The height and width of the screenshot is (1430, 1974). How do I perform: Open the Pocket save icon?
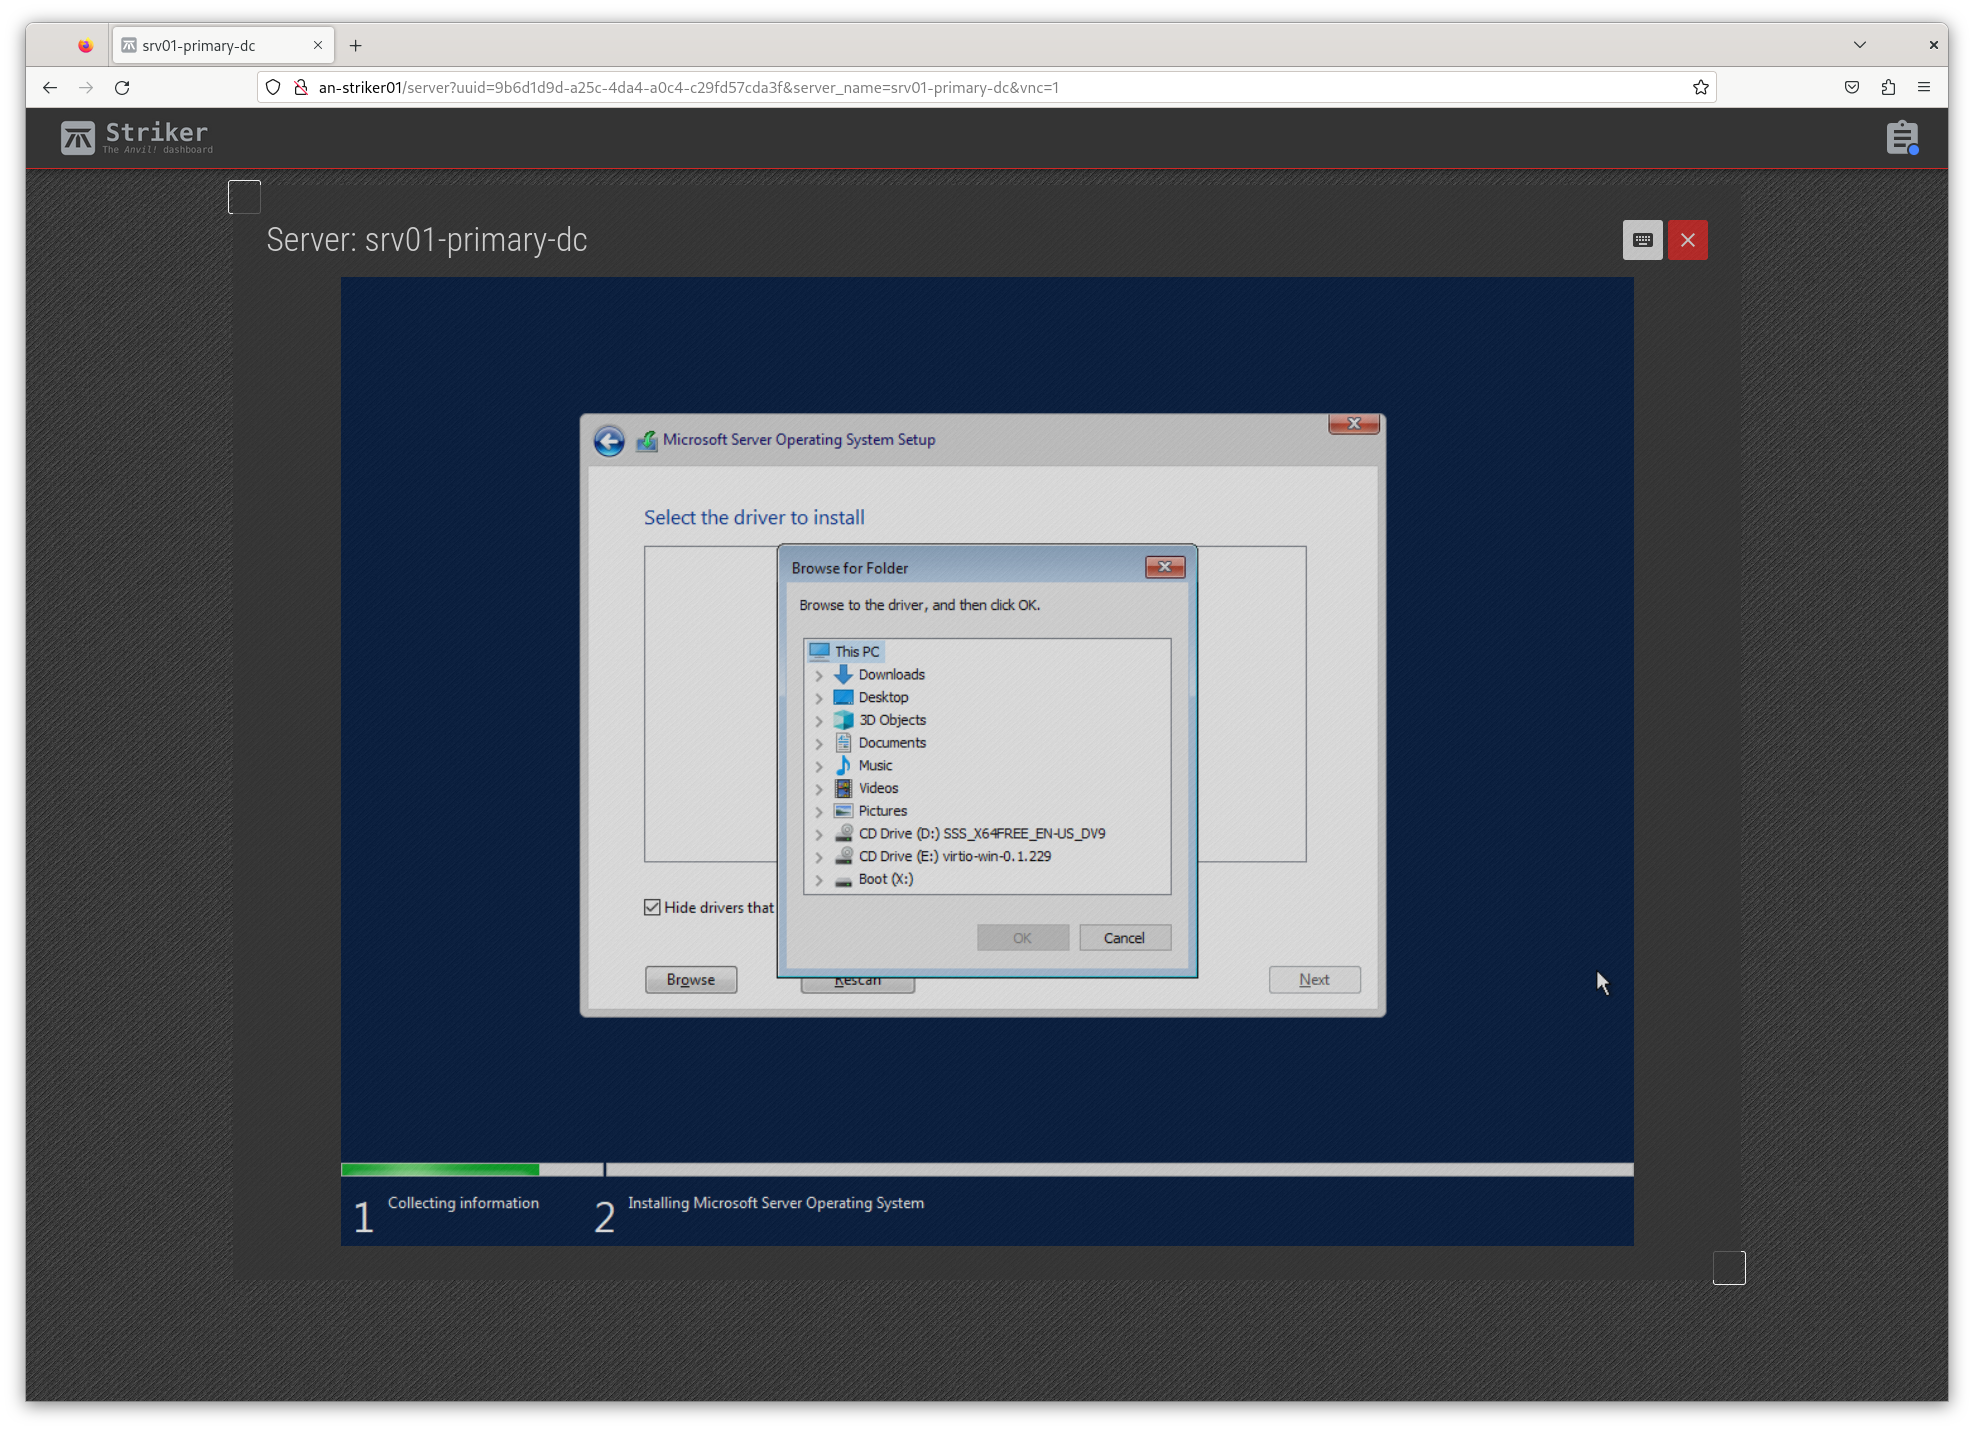1852,88
